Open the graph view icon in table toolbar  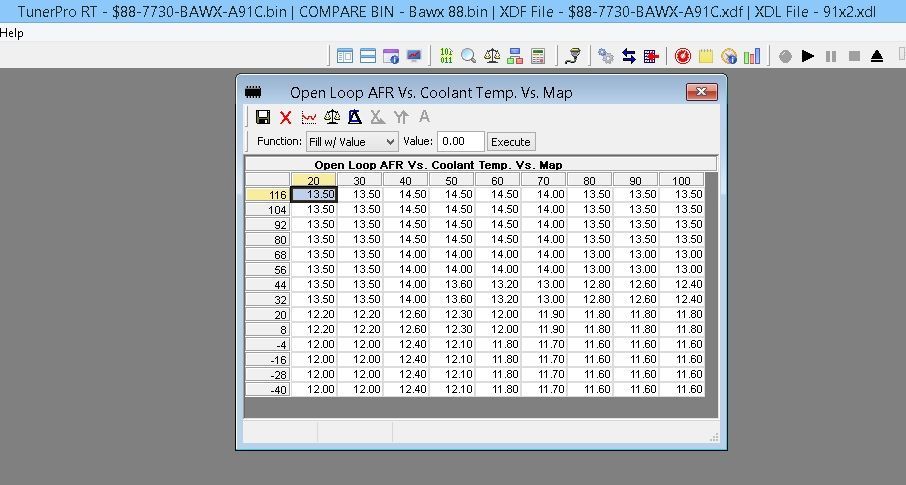[309, 118]
